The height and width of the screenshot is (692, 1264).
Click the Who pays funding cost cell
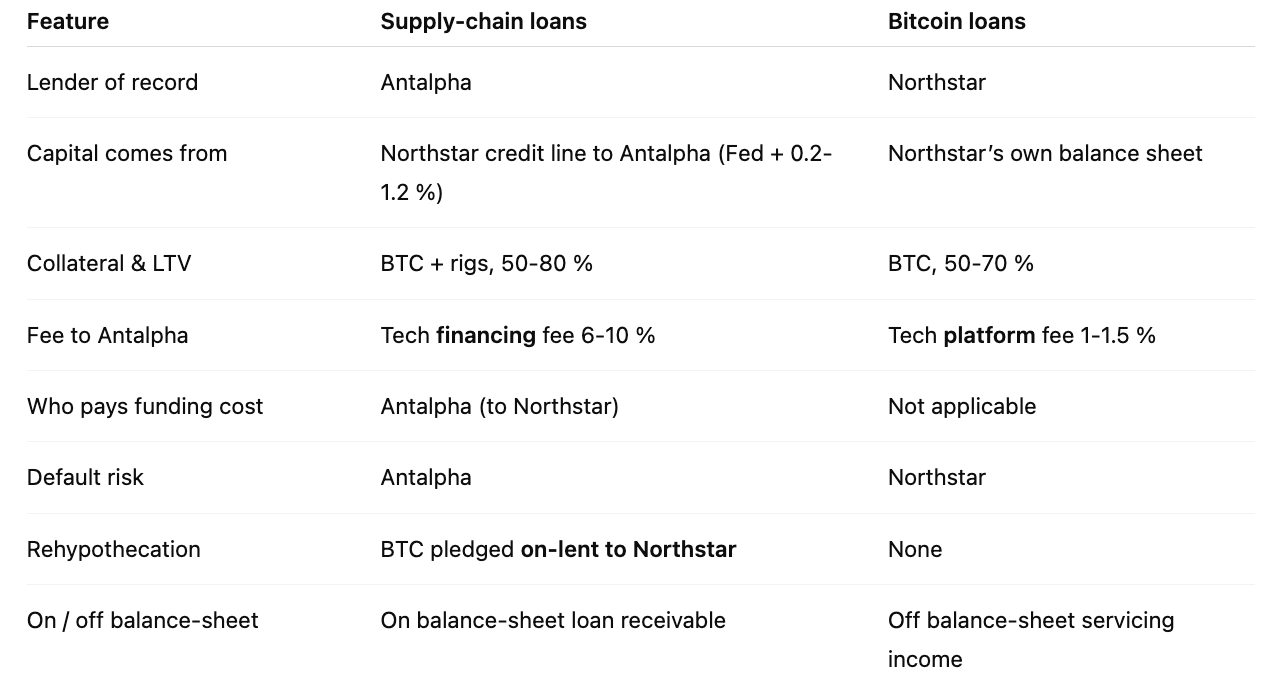[x=145, y=406]
